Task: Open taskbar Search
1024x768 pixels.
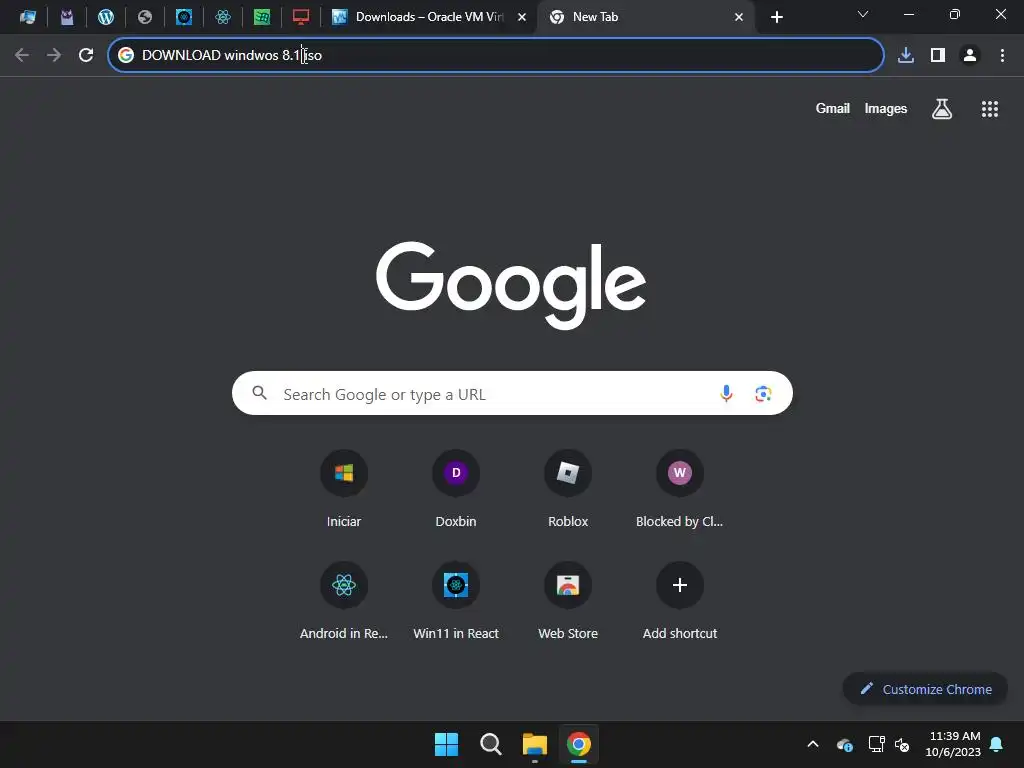Action: click(x=490, y=744)
